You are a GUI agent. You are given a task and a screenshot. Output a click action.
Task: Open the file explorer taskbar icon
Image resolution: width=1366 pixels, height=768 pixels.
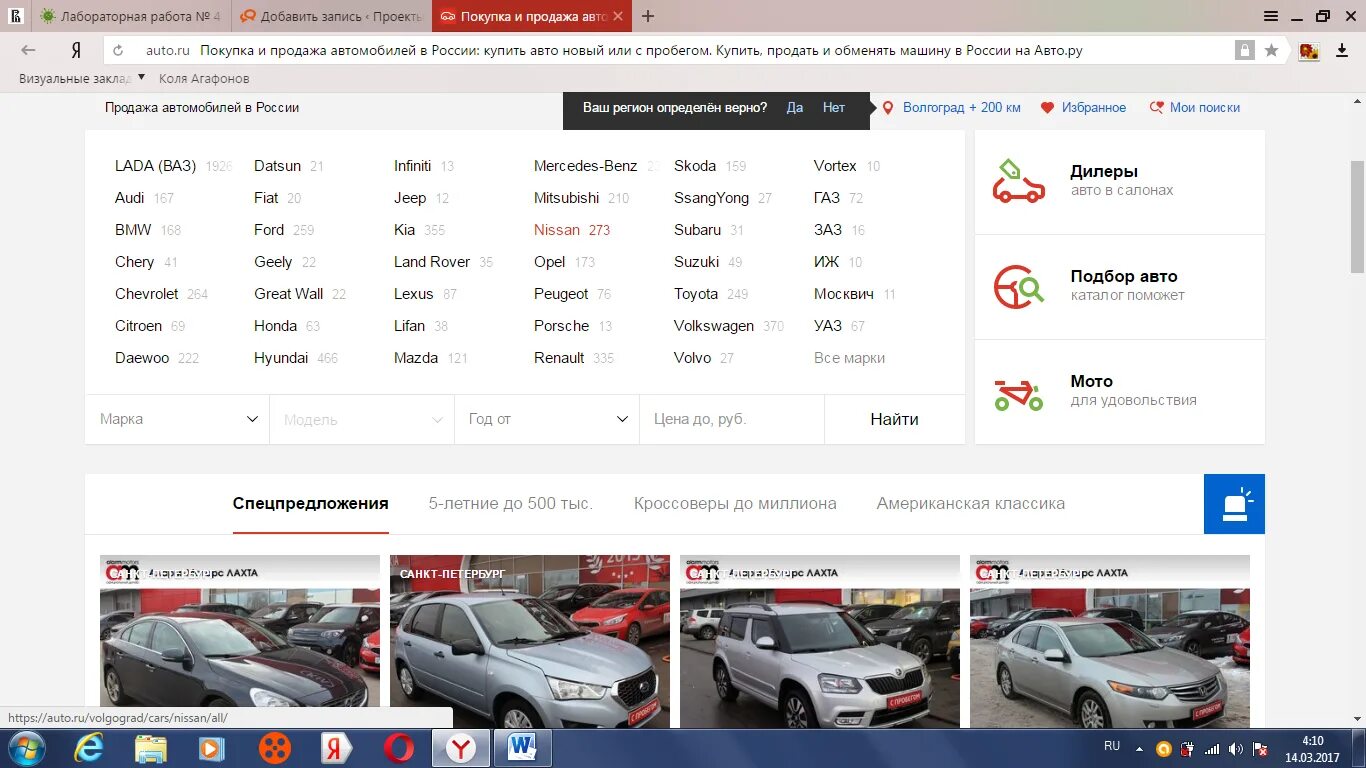pos(151,748)
